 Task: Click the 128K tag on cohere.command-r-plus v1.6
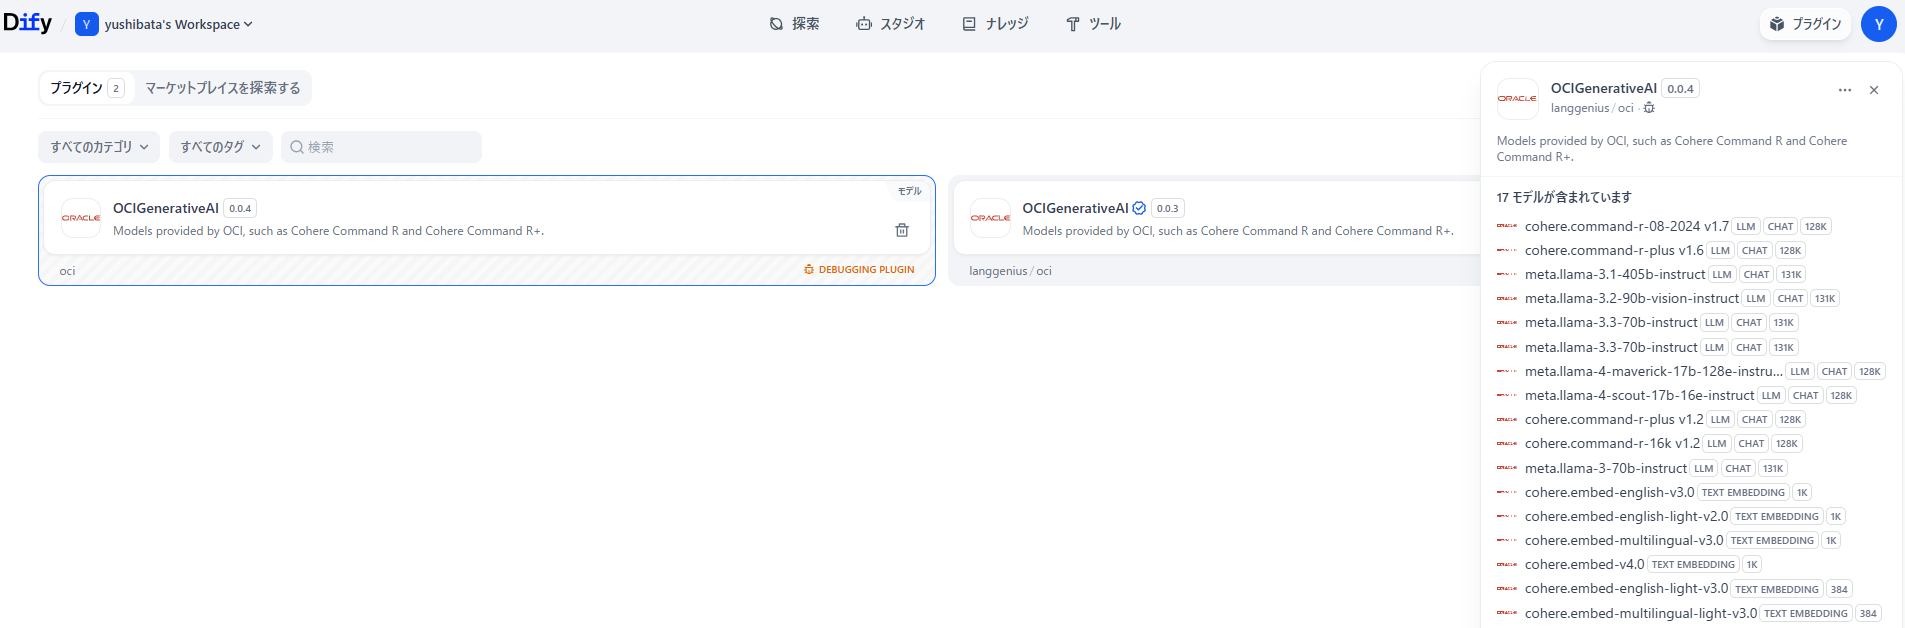tap(1790, 251)
